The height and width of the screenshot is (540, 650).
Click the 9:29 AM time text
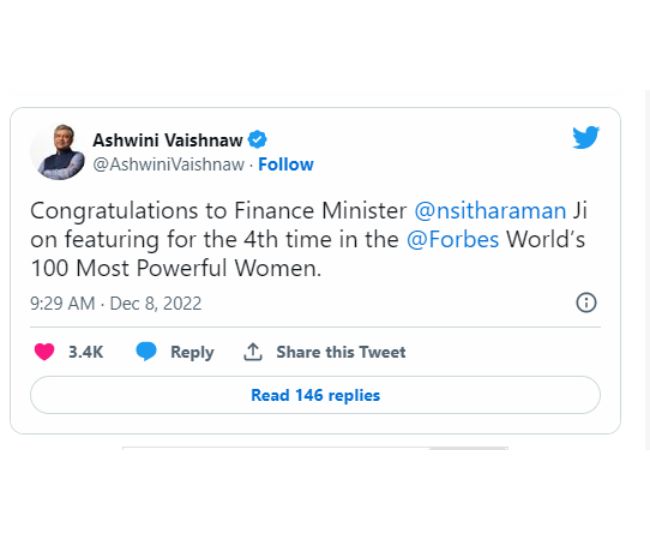point(62,303)
